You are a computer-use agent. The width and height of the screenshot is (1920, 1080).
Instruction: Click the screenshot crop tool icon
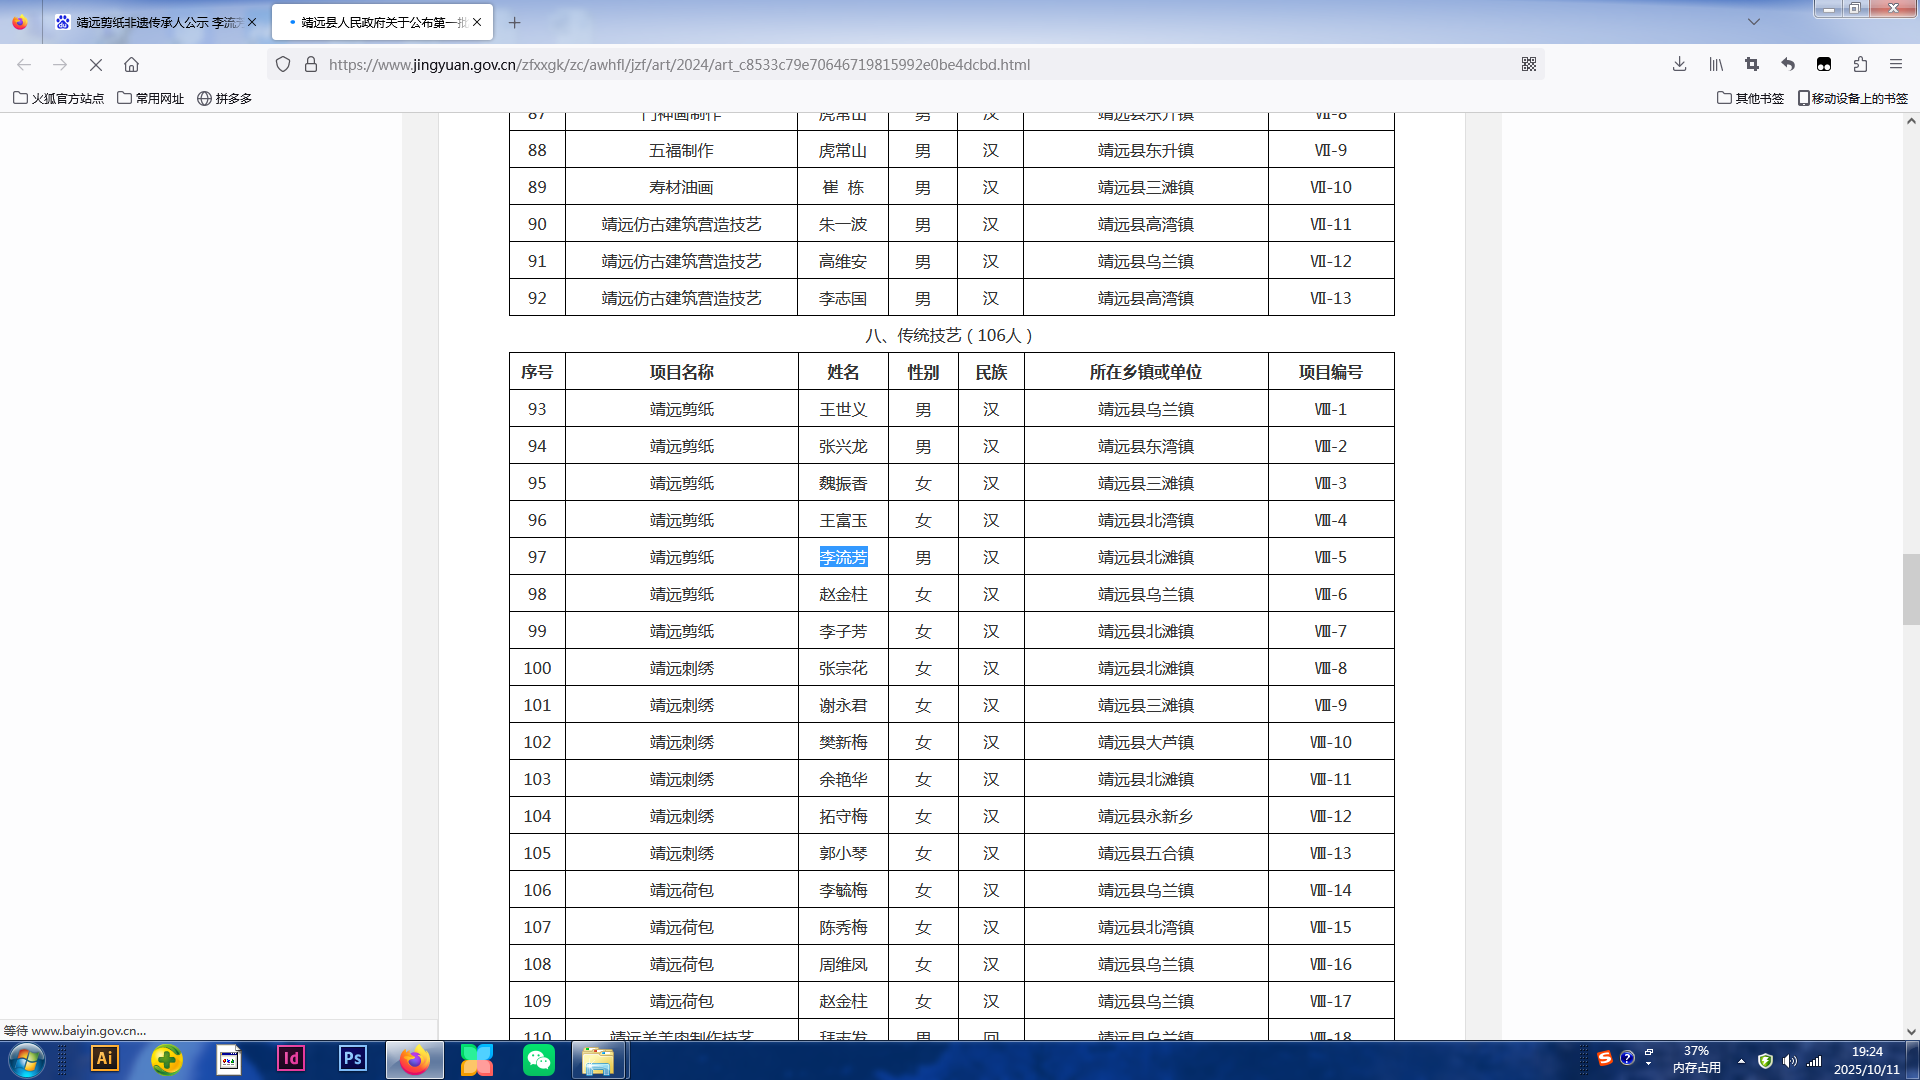[1752, 65]
